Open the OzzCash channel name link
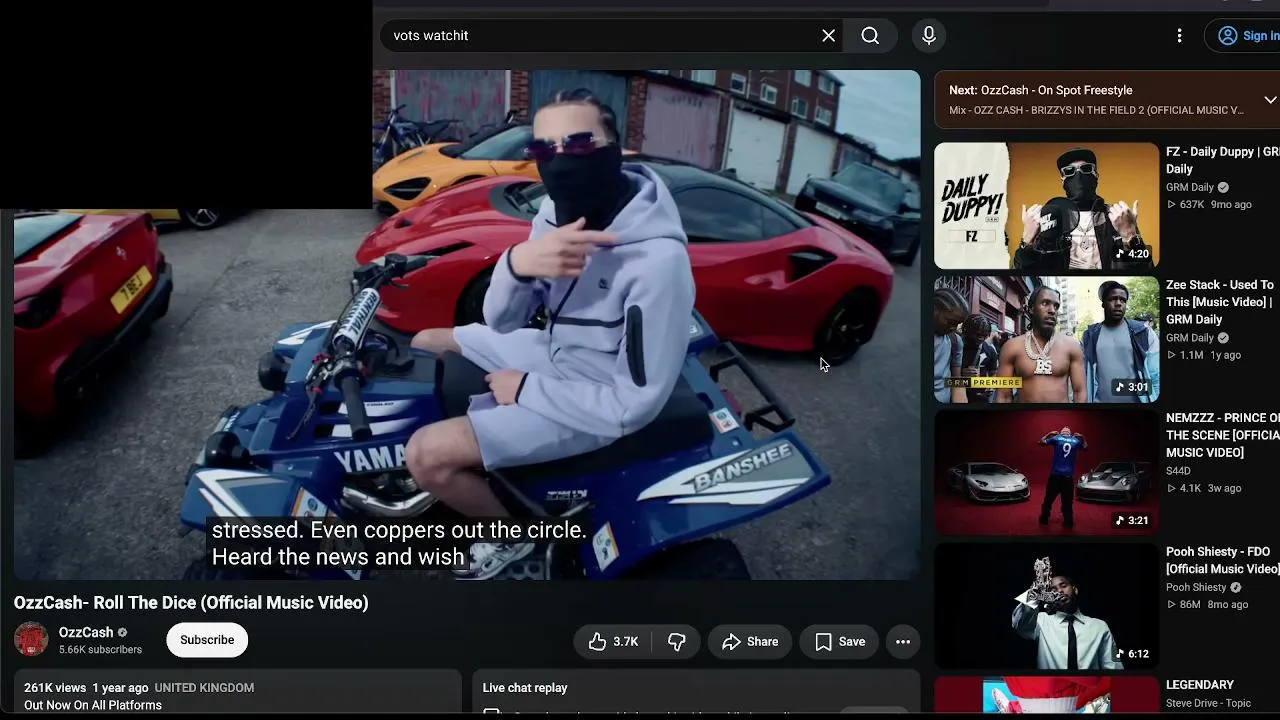 (x=86, y=633)
